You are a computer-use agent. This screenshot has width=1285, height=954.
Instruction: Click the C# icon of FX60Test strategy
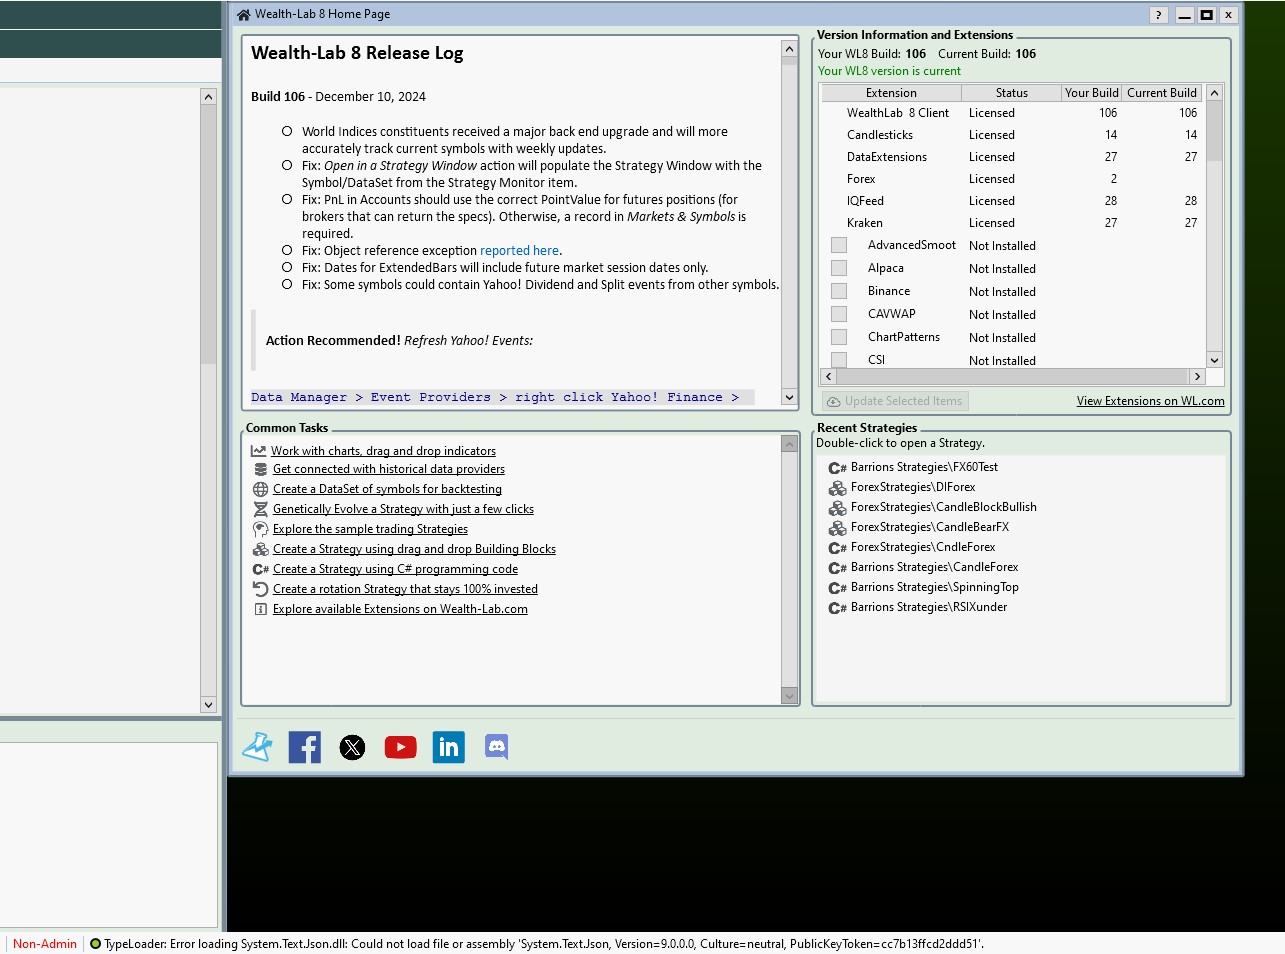(838, 467)
